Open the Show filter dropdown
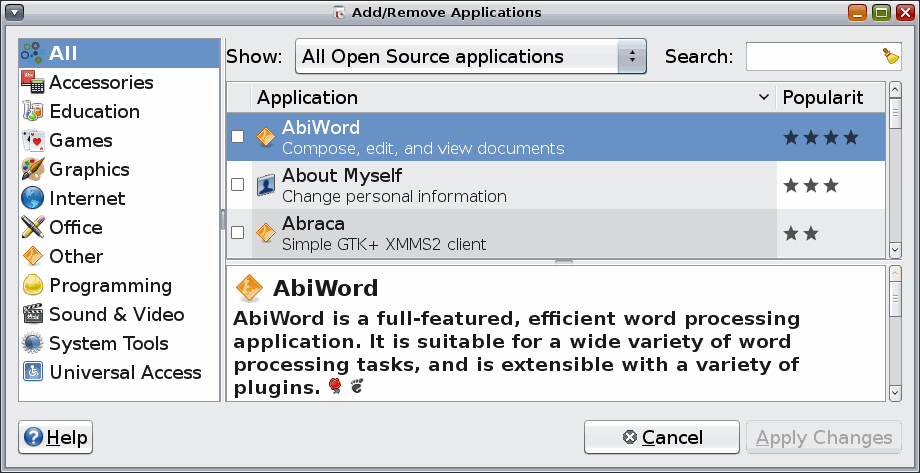 pyautogui.click(x=471, y=57)
